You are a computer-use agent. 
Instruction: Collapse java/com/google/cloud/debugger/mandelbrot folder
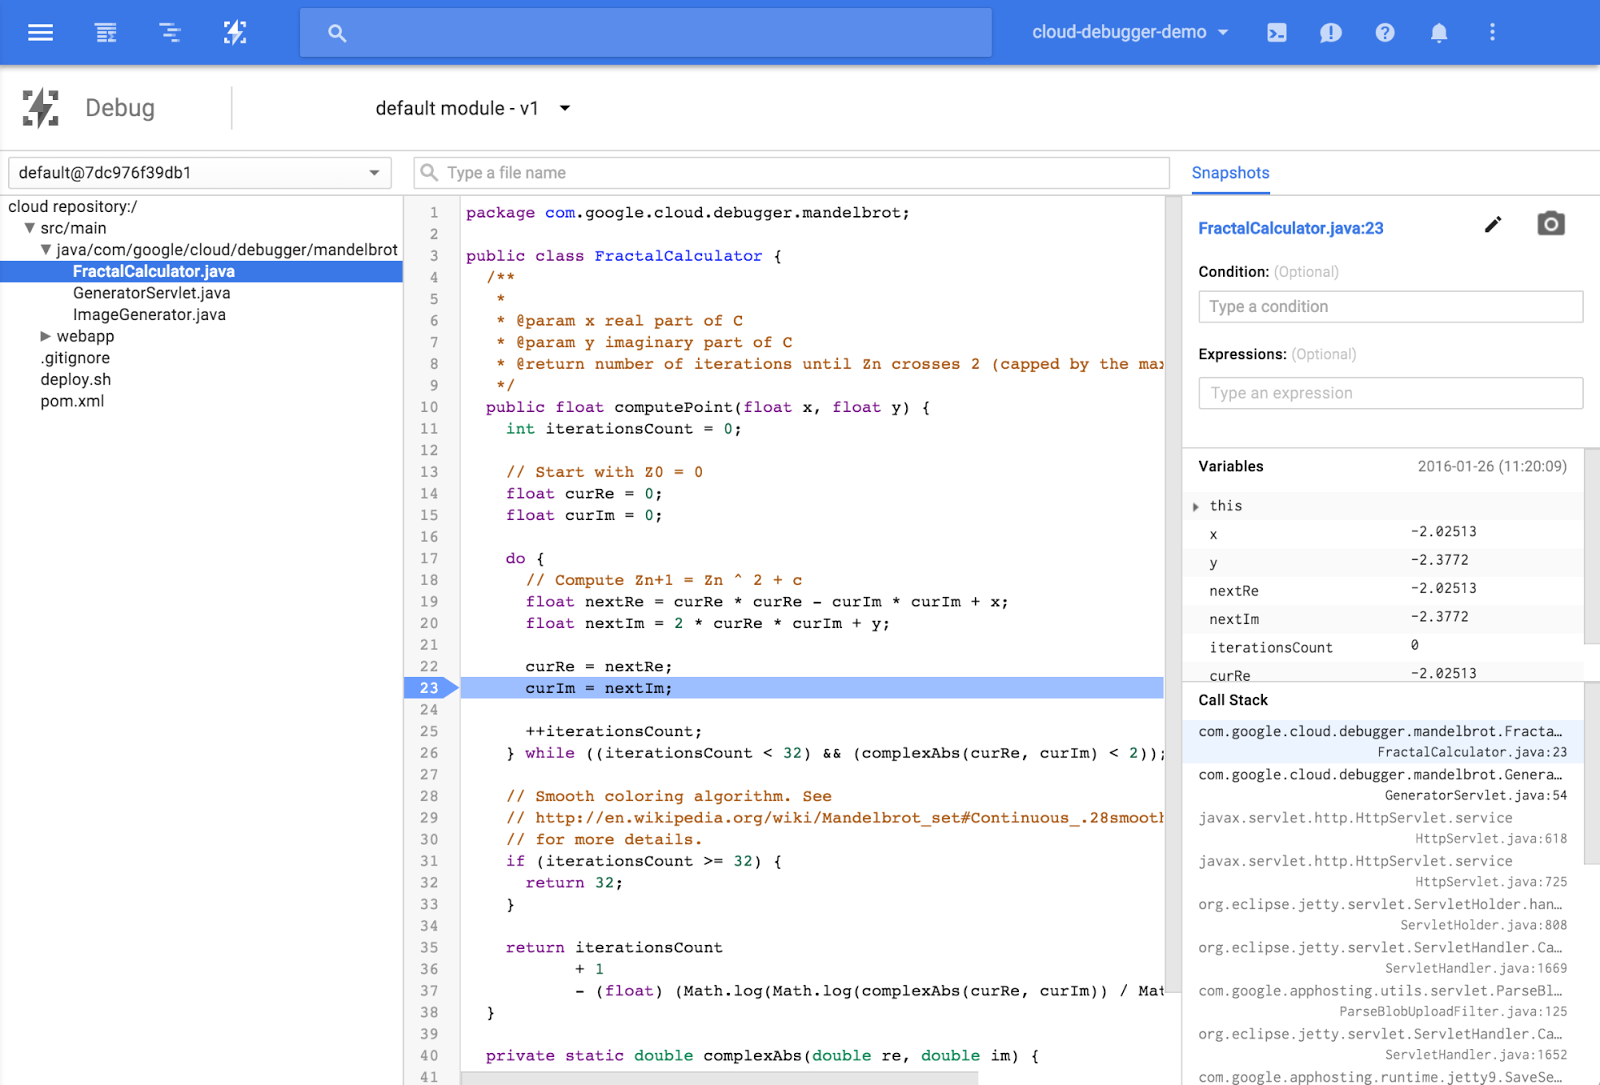click(x=46, y=250)
